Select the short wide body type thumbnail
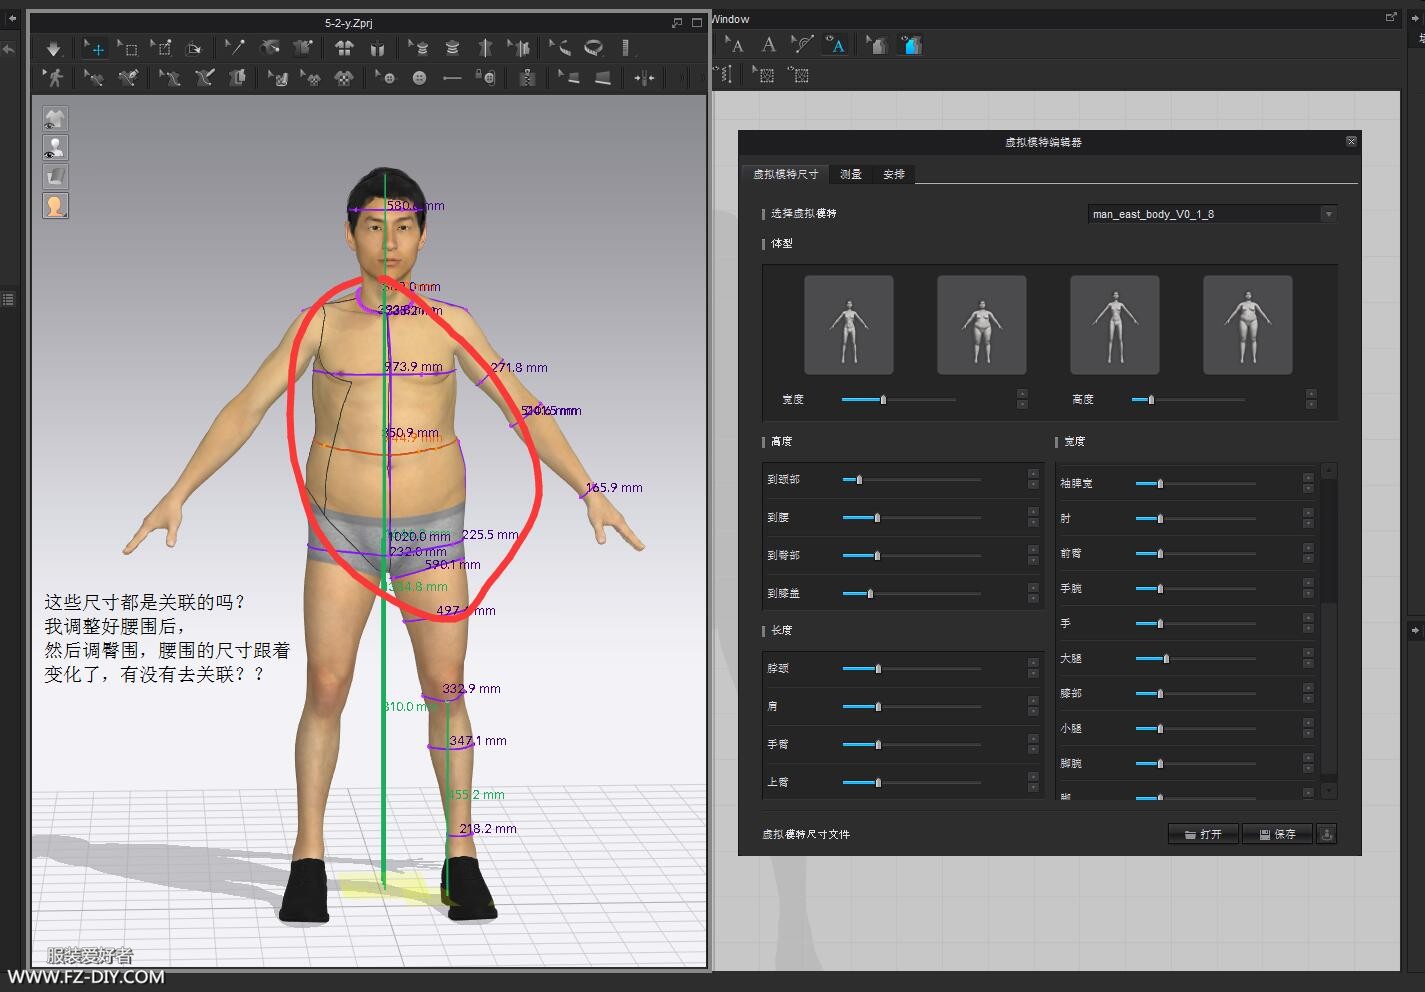1425x992 pixels. pos(982,325)
